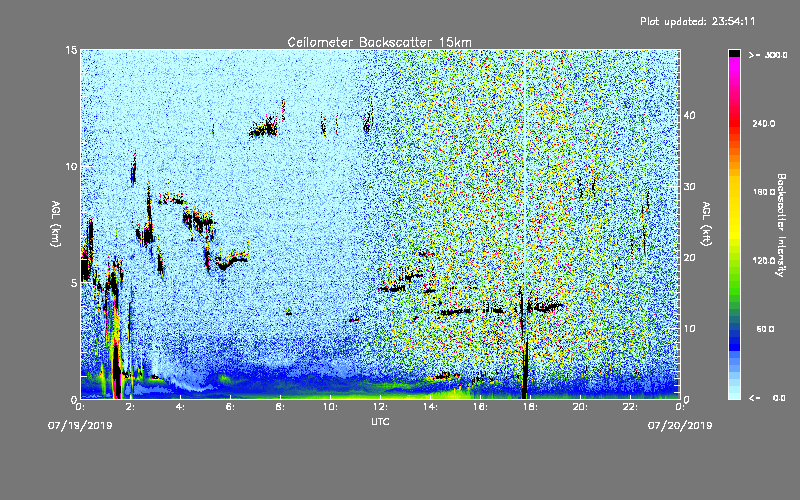Click the "18:" hour tick on time axis
This screenshot has height=500, width=800.
coord(530,407)
